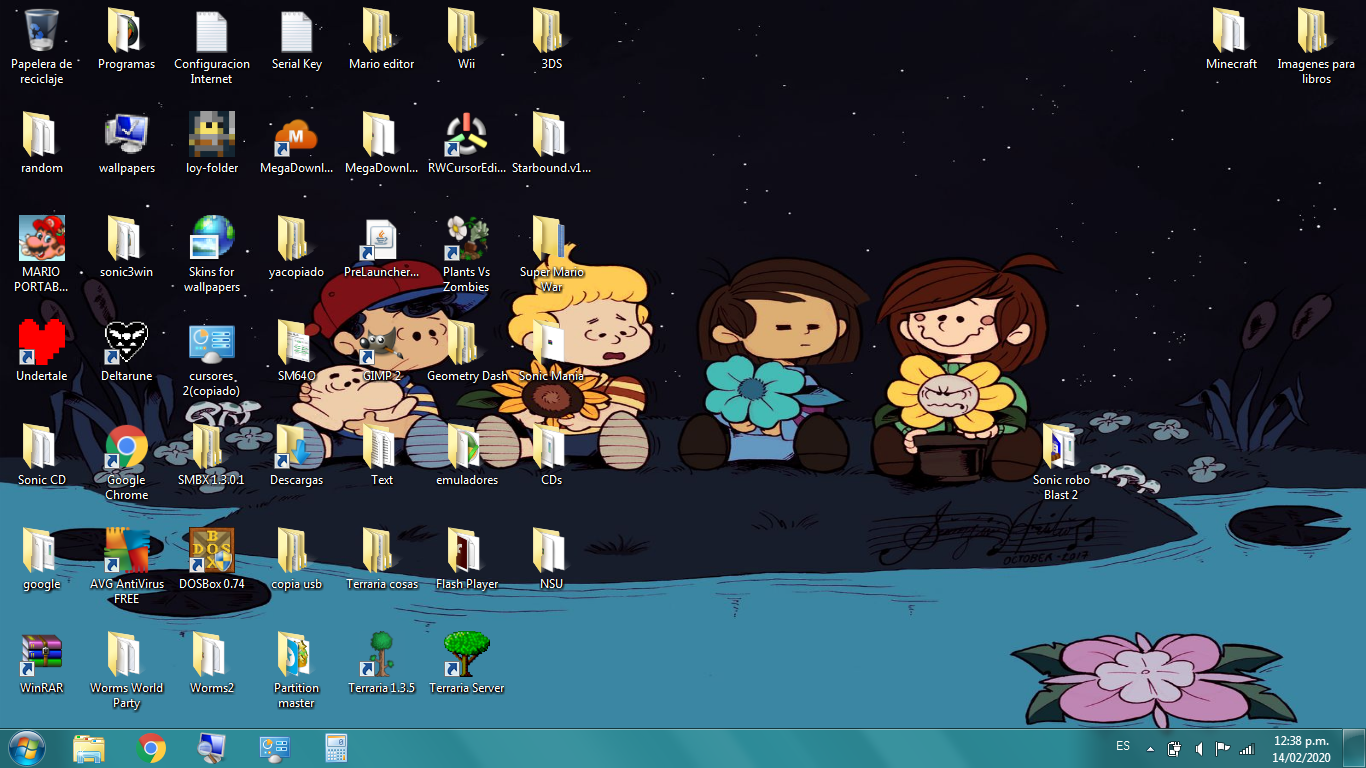This screenshot has width=1366, height=768.
Task: Open File Explorer from taskbar
Action: pos(89,748)
